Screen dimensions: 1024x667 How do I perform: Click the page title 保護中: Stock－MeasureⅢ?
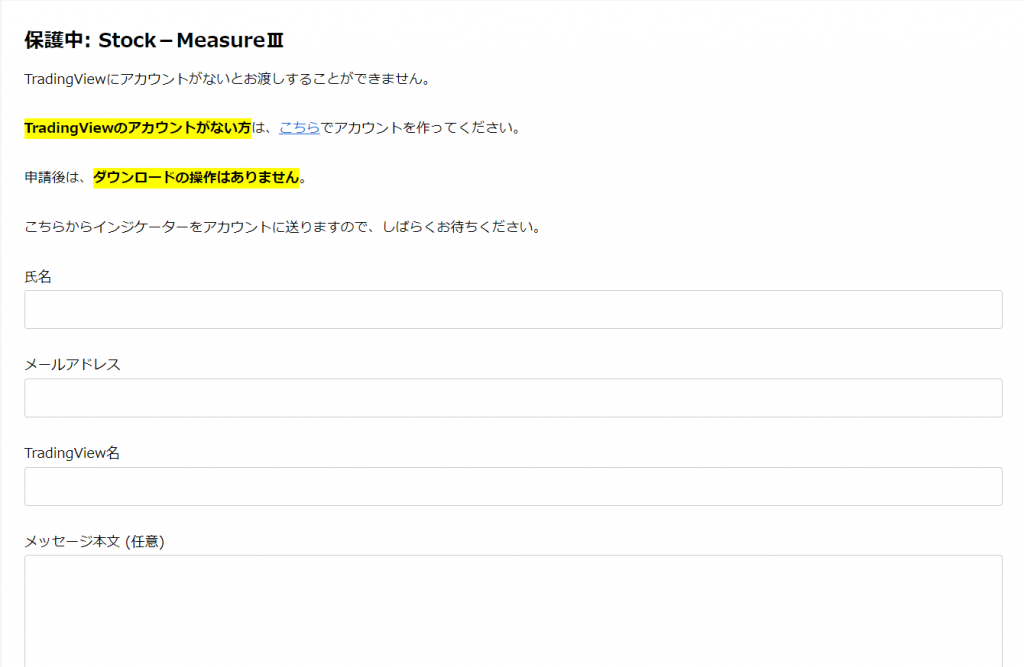154,41
